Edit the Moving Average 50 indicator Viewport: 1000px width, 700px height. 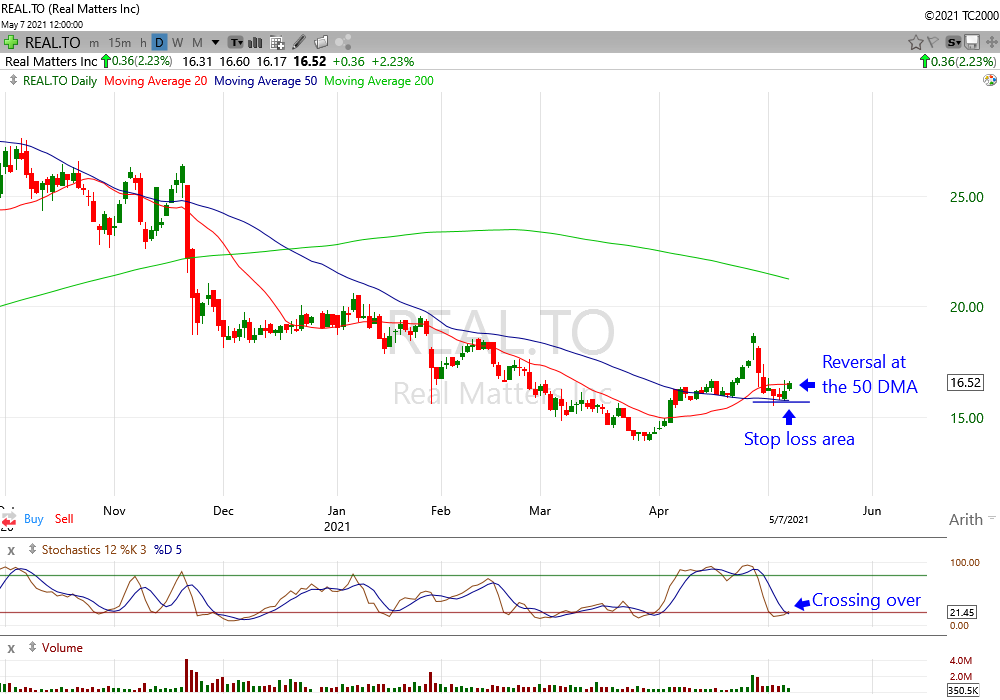point(265,81)
